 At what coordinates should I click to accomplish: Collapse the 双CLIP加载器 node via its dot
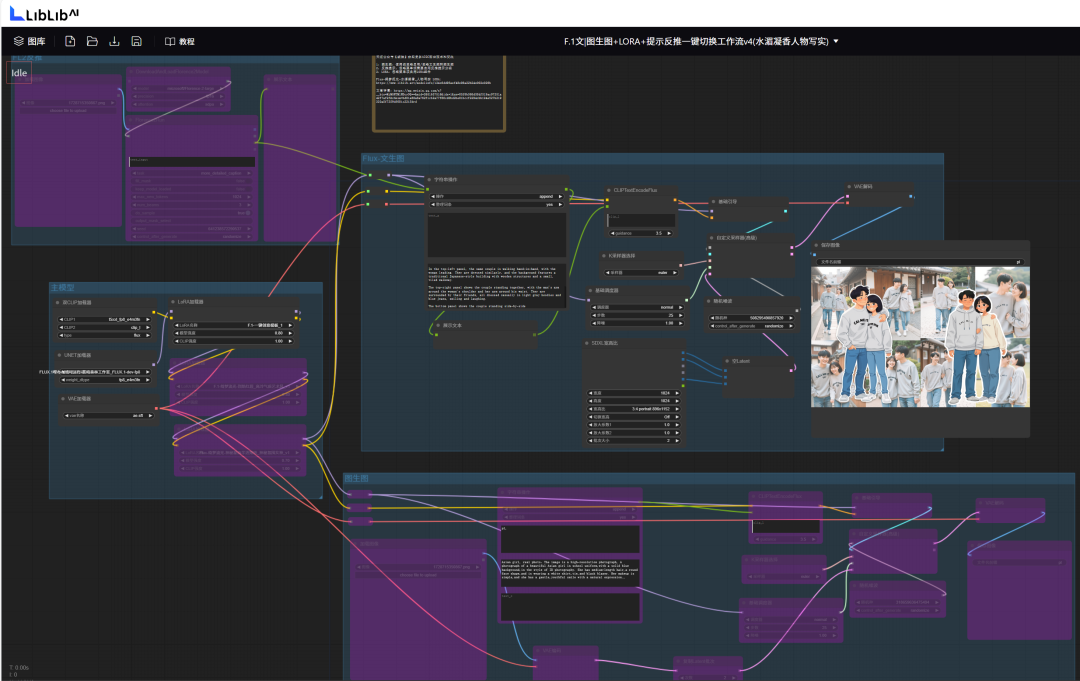click(58, 302)
